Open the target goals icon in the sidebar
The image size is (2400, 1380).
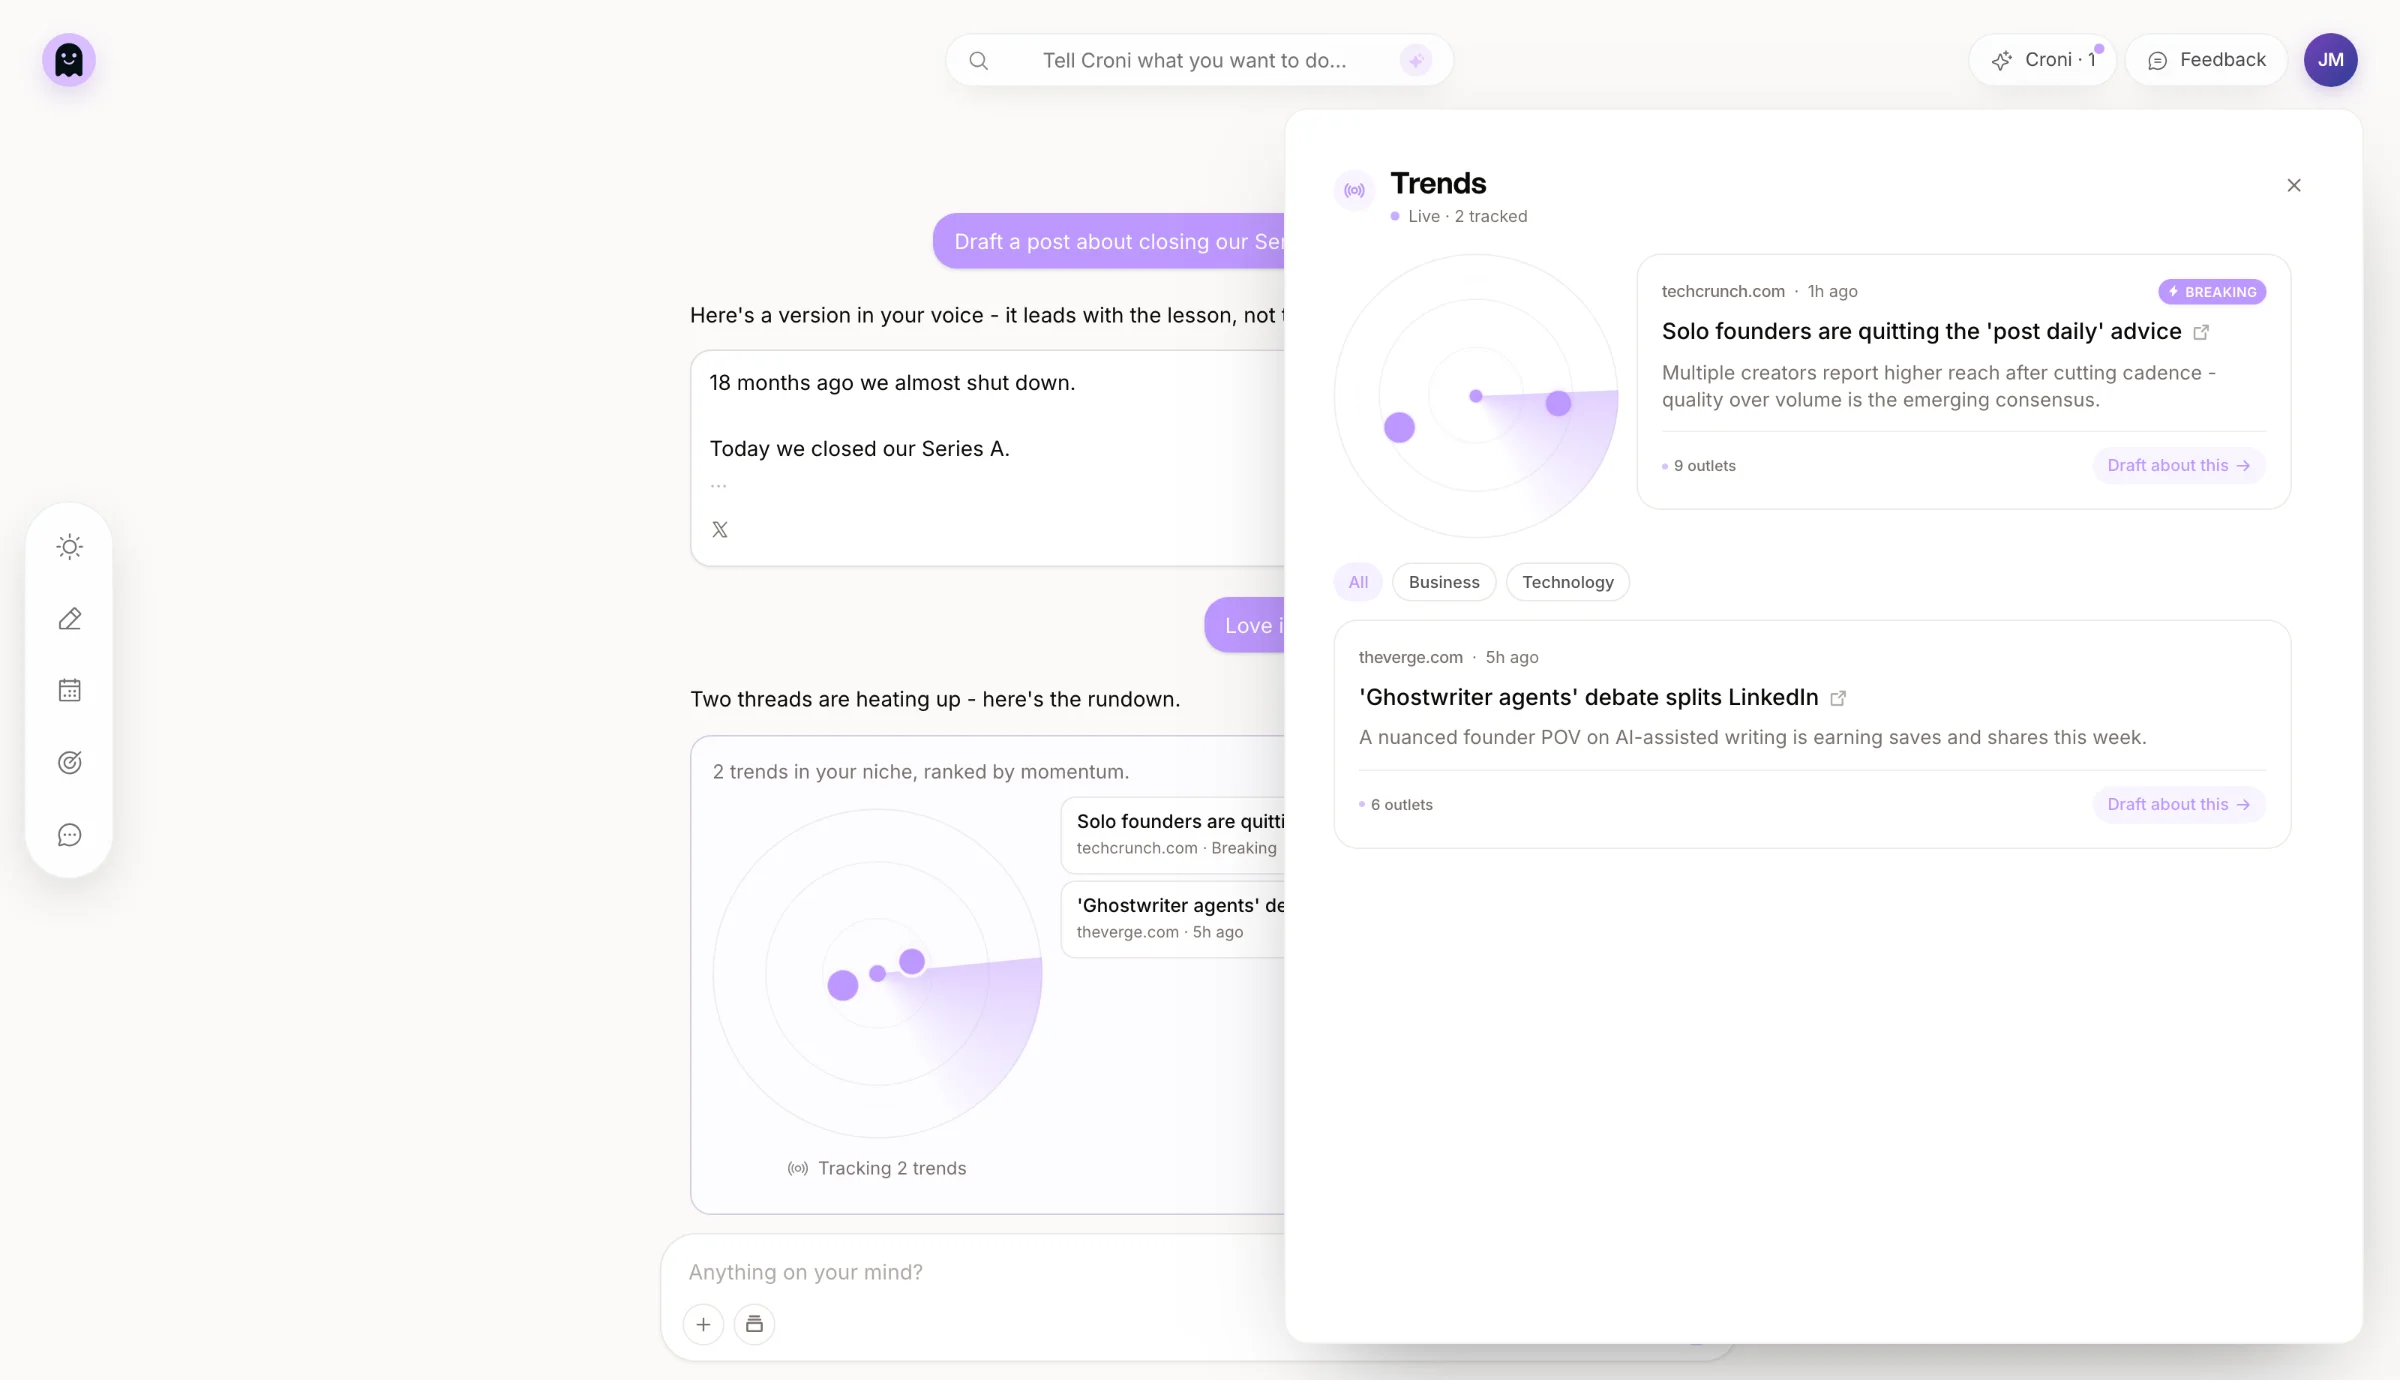click(x=70, y=763)
